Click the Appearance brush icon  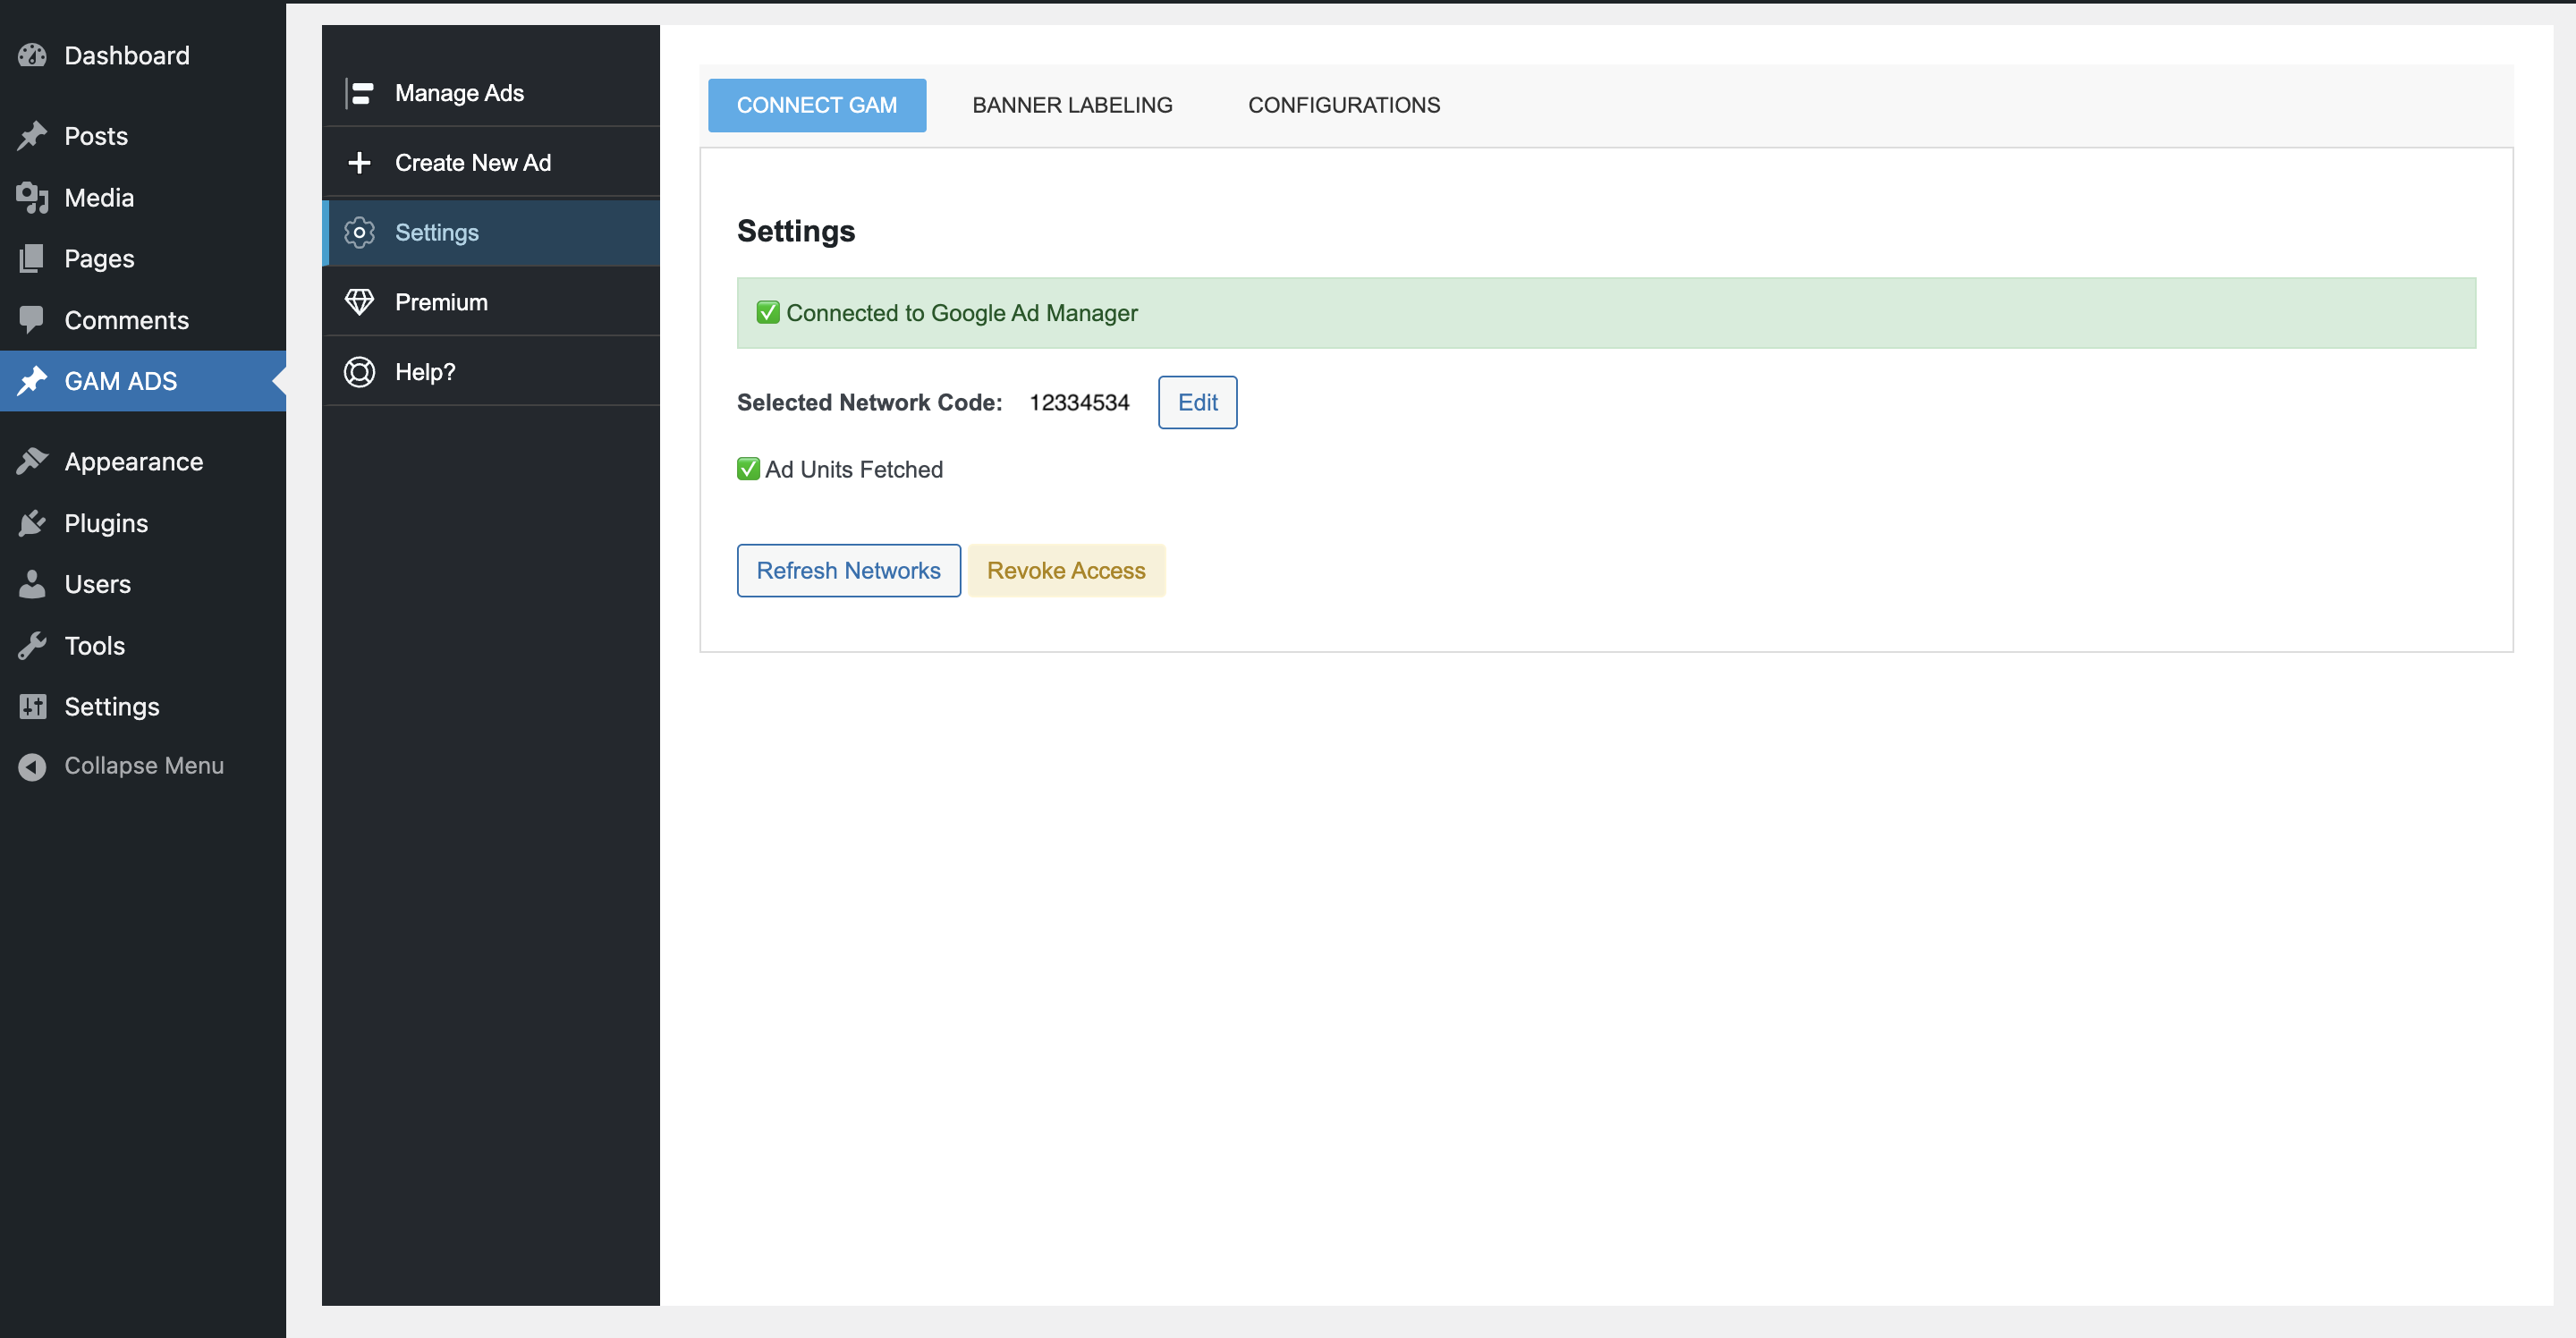click(32, 461)
